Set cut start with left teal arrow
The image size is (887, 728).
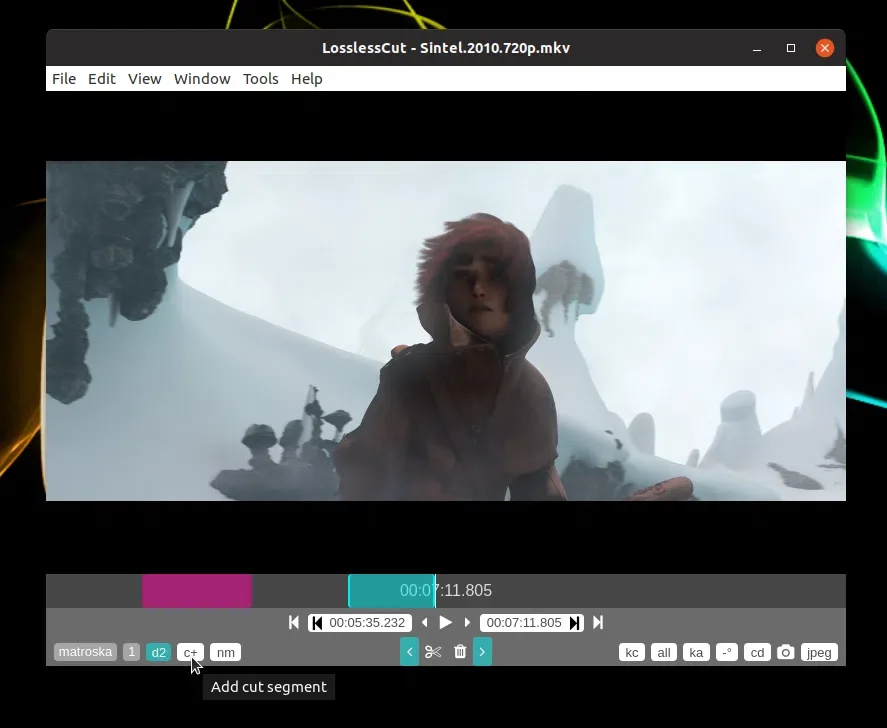pyautogui.click(x=409, y=652)
